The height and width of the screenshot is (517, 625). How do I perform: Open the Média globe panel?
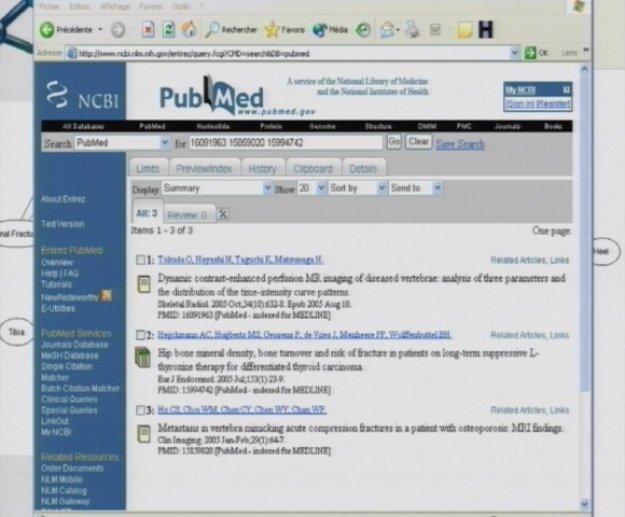coord(320,30)
